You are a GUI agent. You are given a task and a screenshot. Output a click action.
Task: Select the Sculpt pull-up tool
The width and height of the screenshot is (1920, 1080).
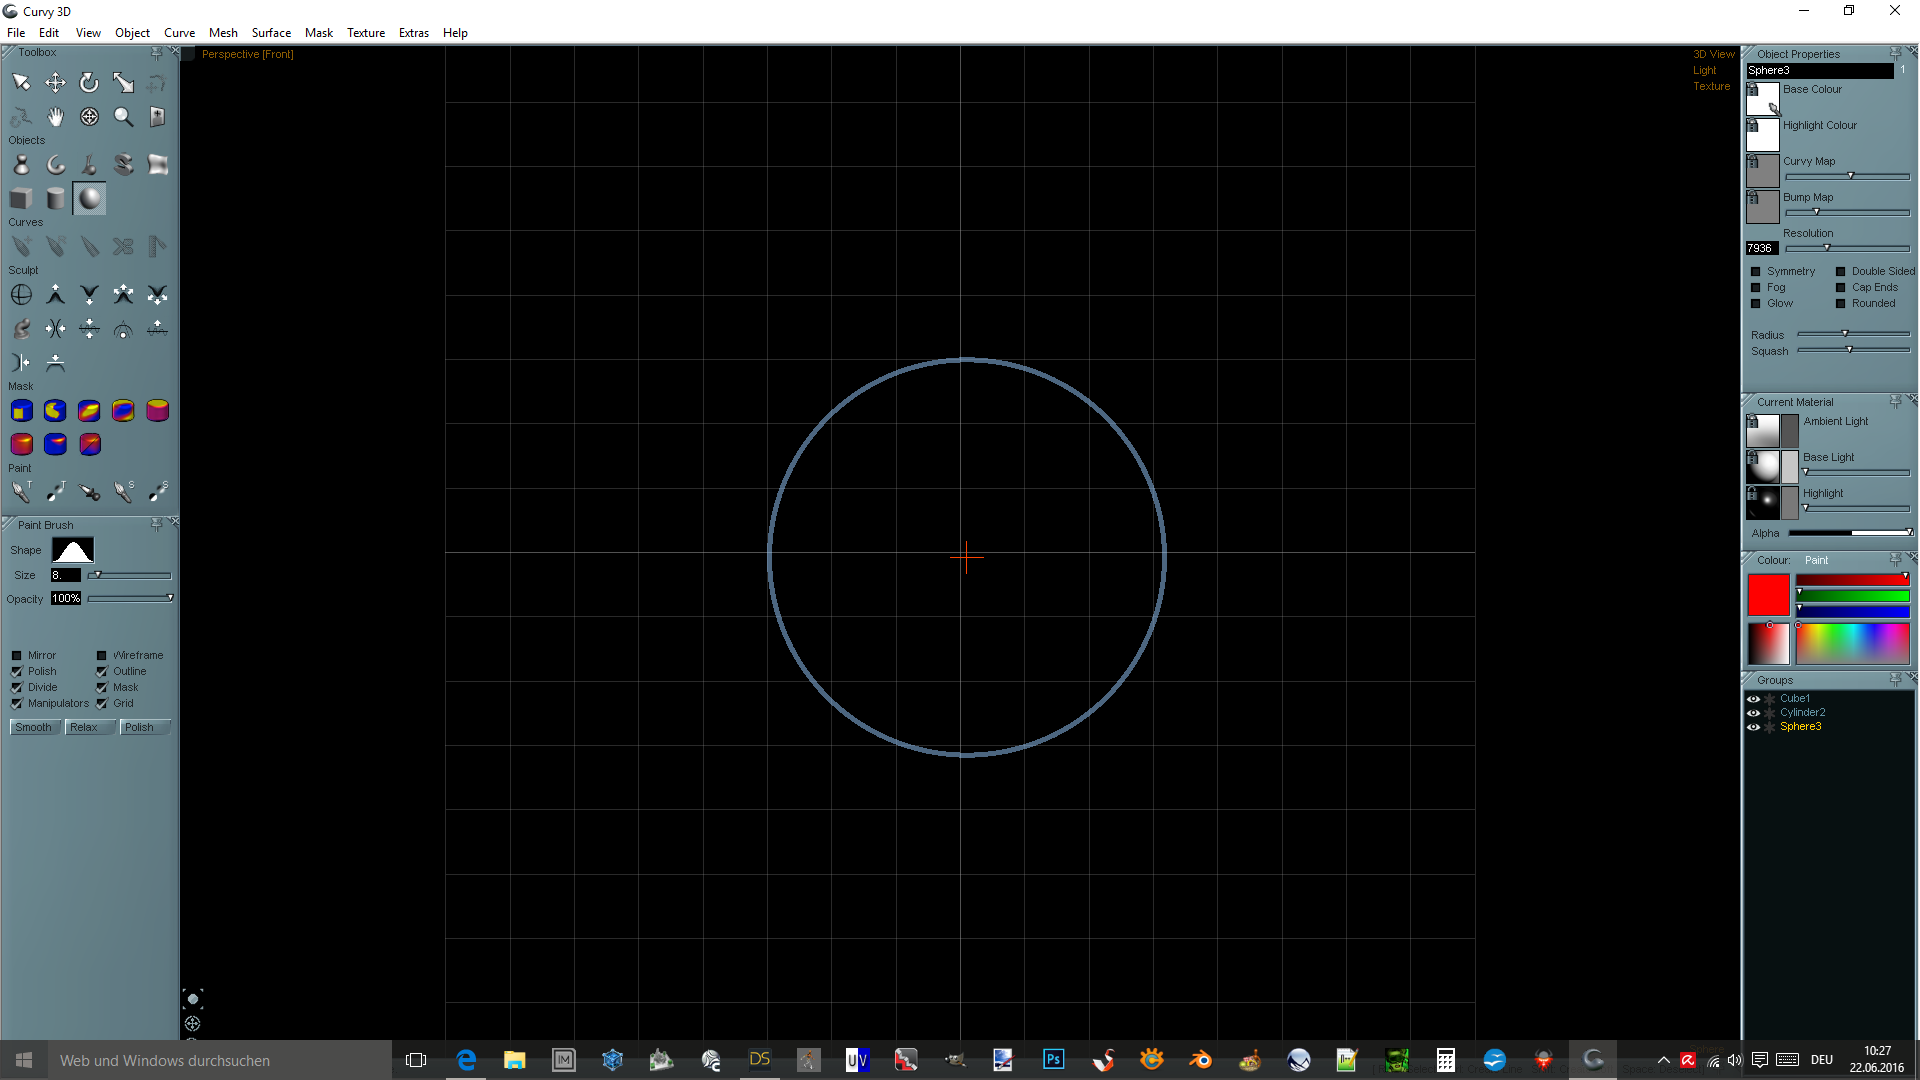[x=55, y=295]
